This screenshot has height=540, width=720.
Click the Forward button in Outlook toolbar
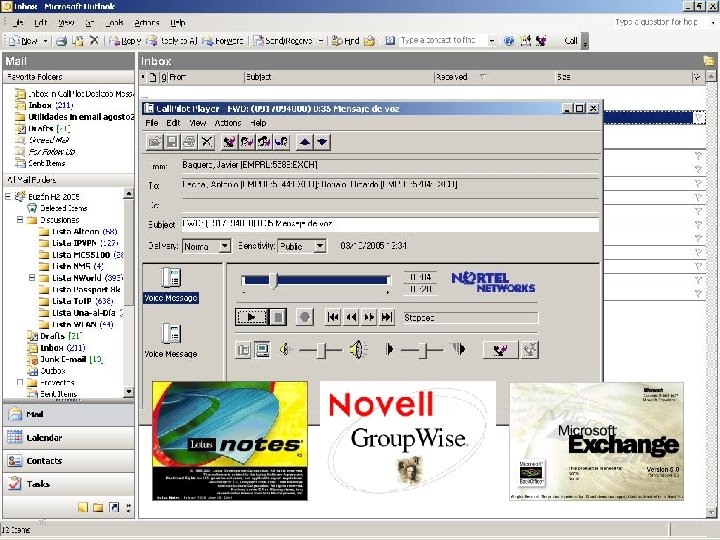pyautogui.click(x=223, y=41)
